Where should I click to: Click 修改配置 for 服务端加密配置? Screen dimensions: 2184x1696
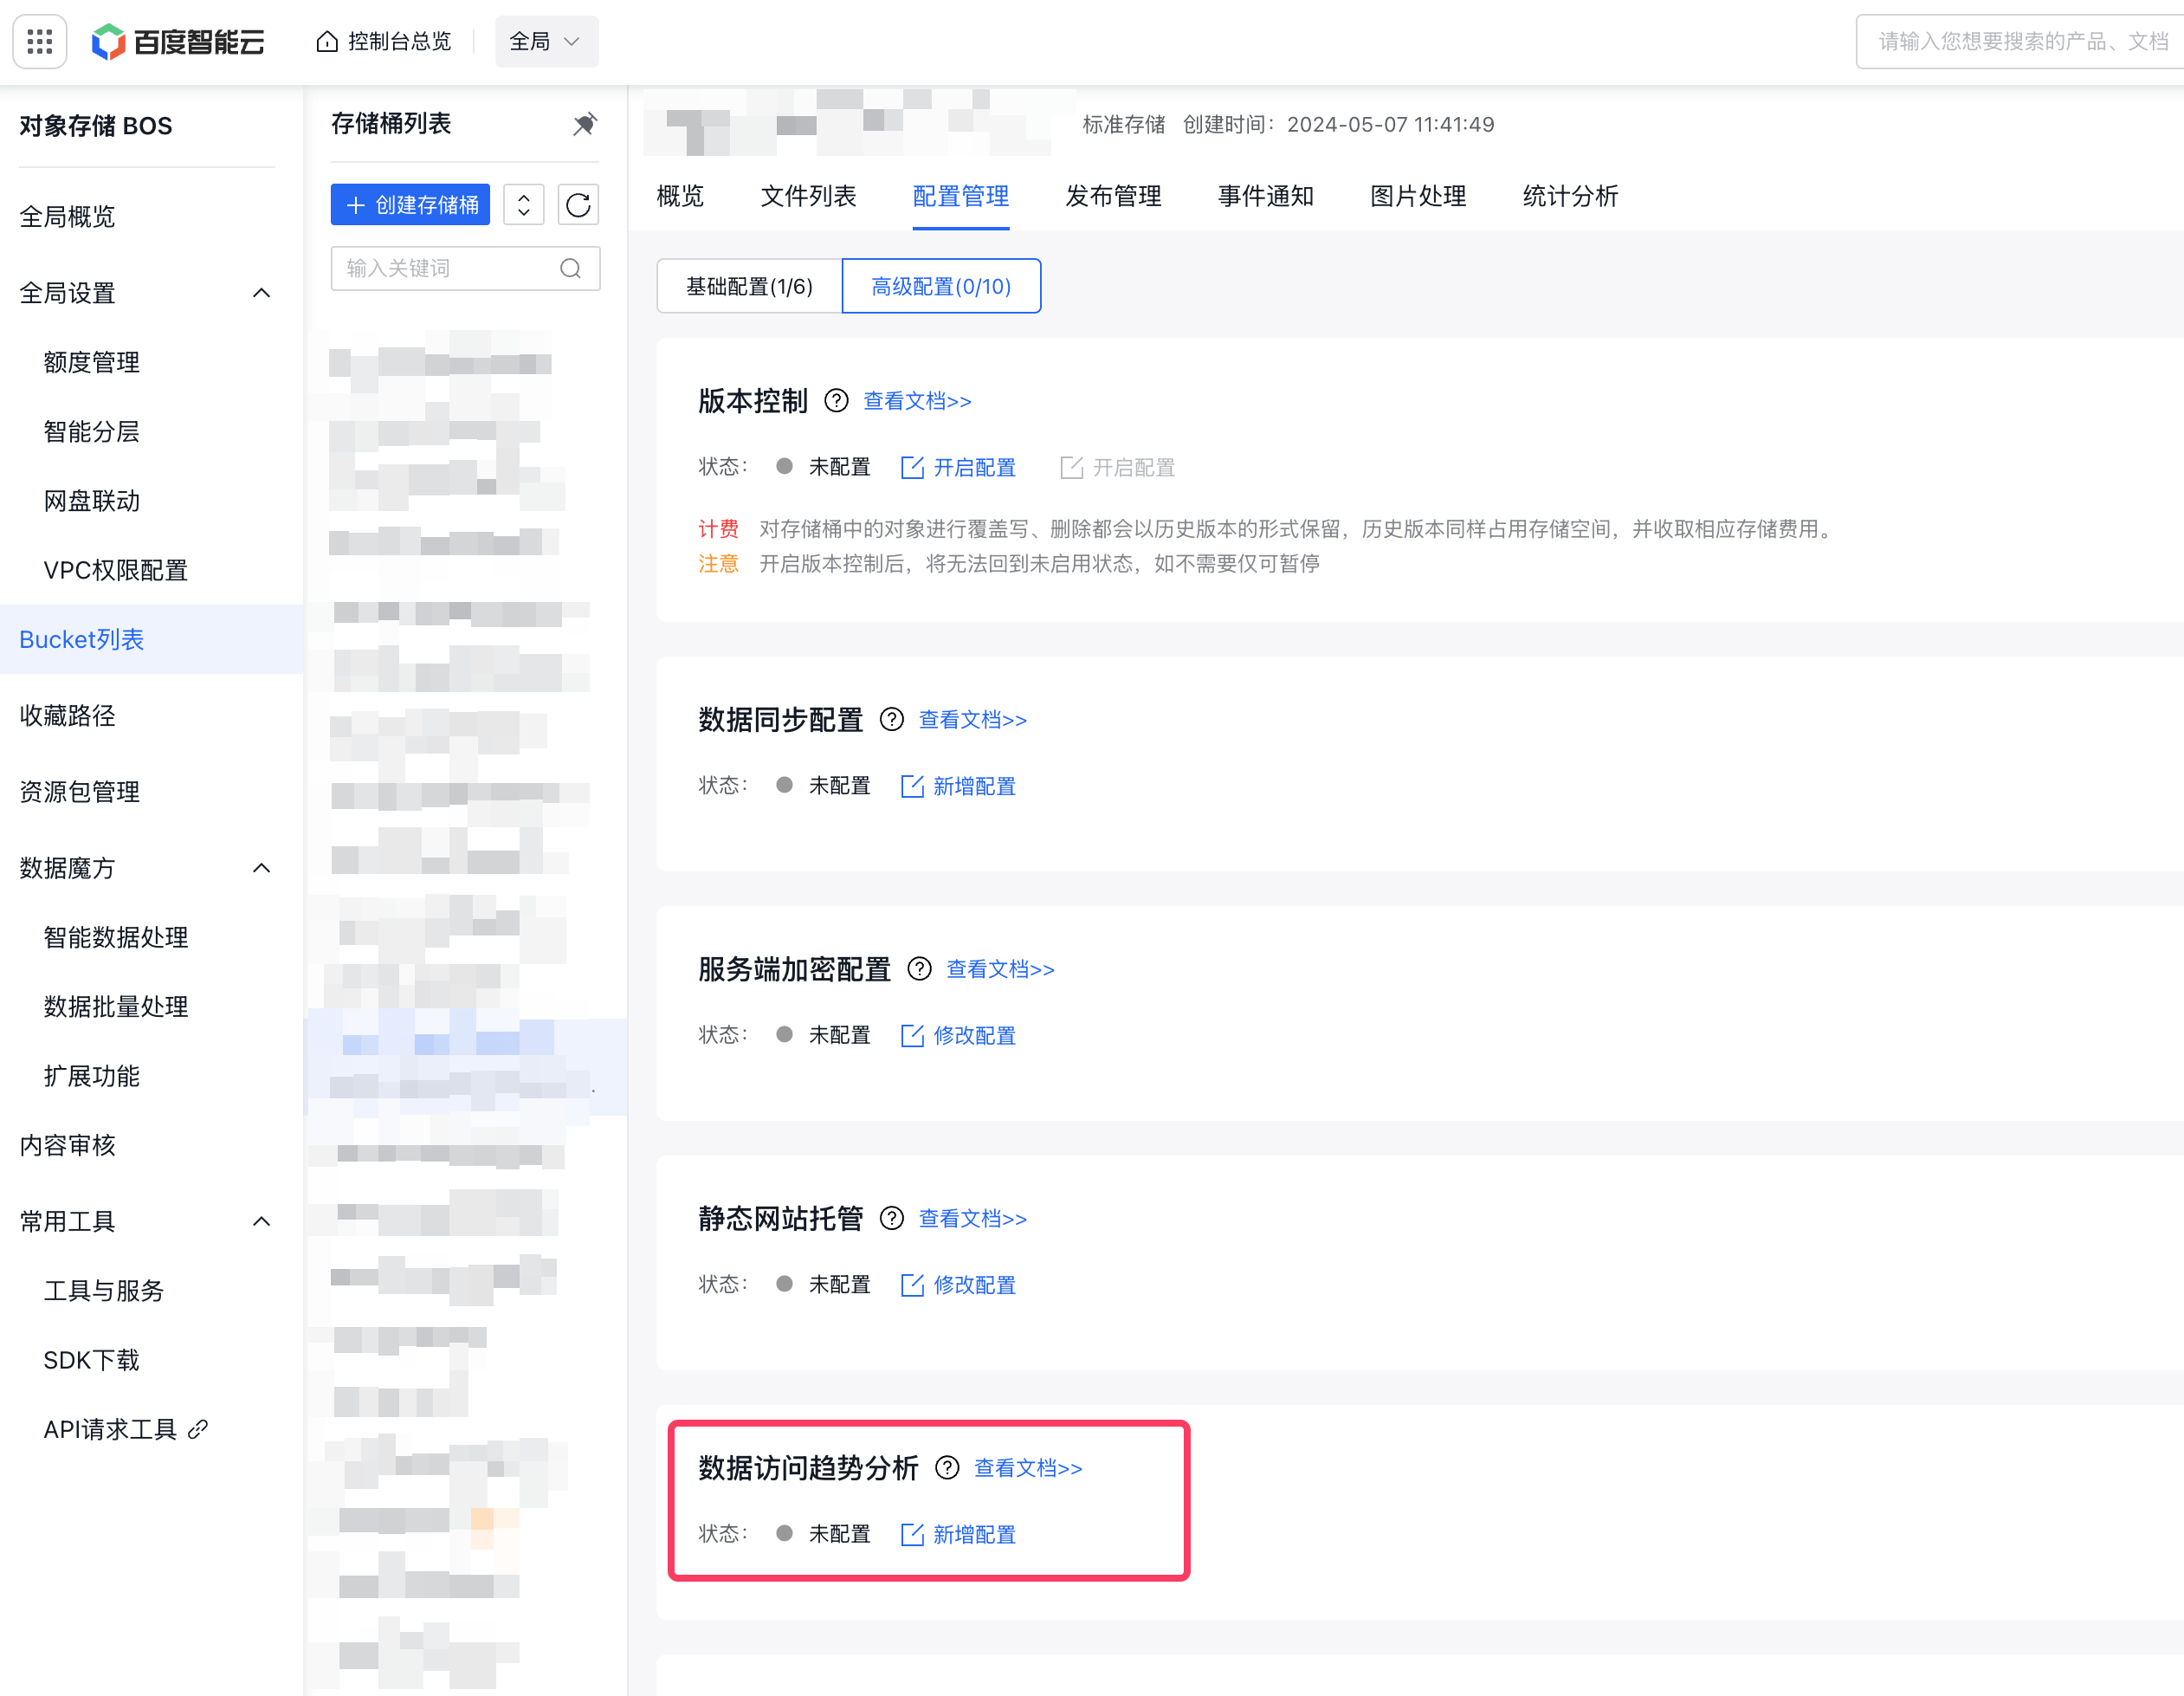click(x=958, y=1035)
